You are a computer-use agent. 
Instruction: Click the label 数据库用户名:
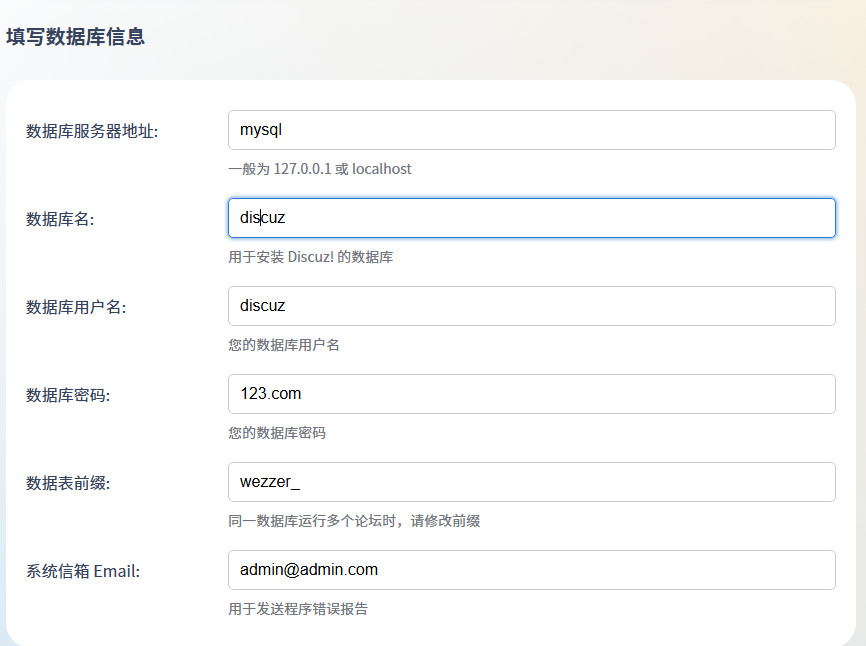tap(76, 307)
